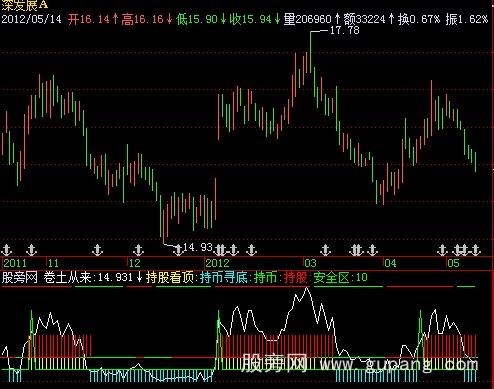494x389 pixels.
Task: Click the info marker icon above the 2011 label
Action: tap(7, 250)
